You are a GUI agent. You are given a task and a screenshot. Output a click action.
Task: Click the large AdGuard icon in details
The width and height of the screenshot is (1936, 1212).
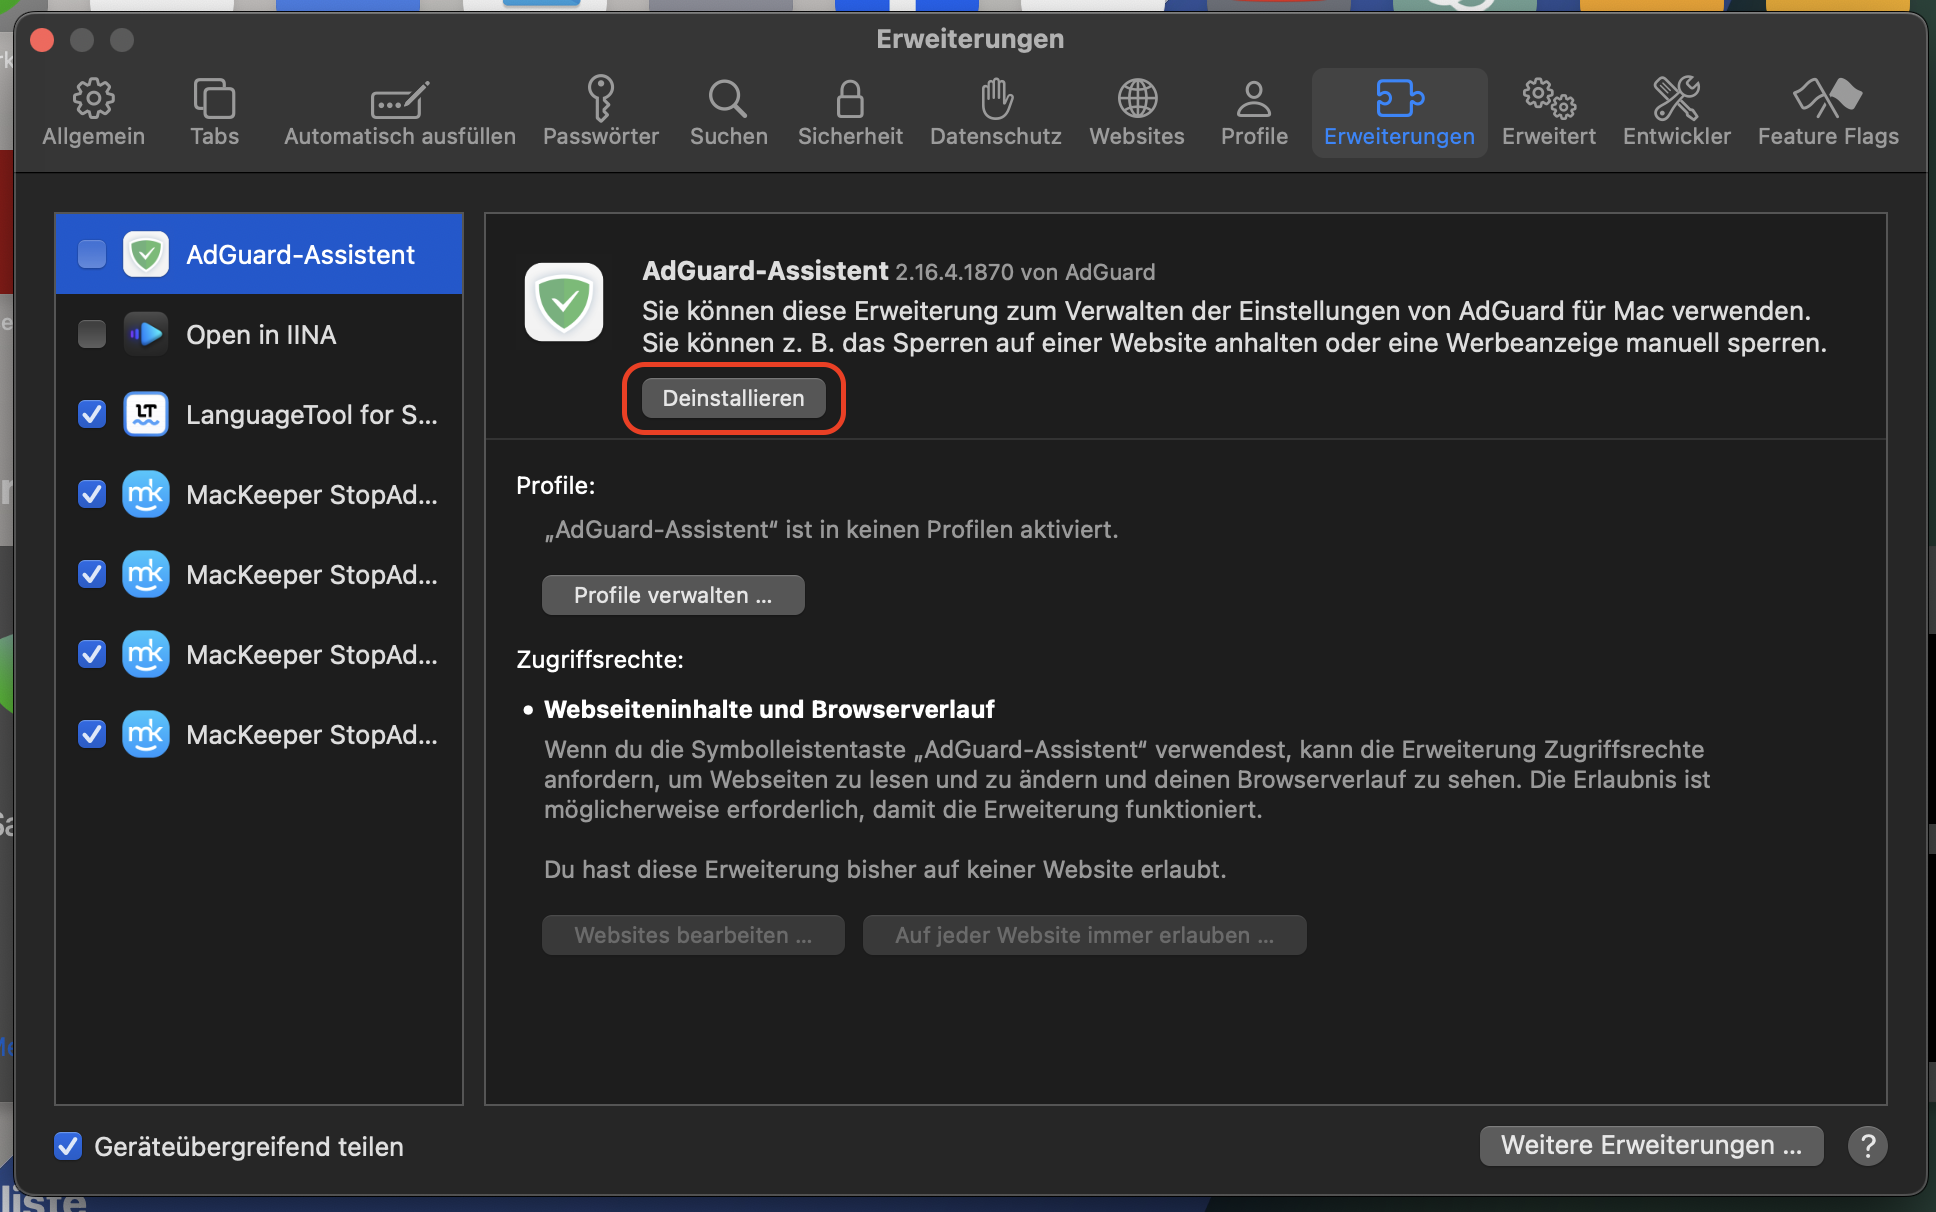coord(564,302)
